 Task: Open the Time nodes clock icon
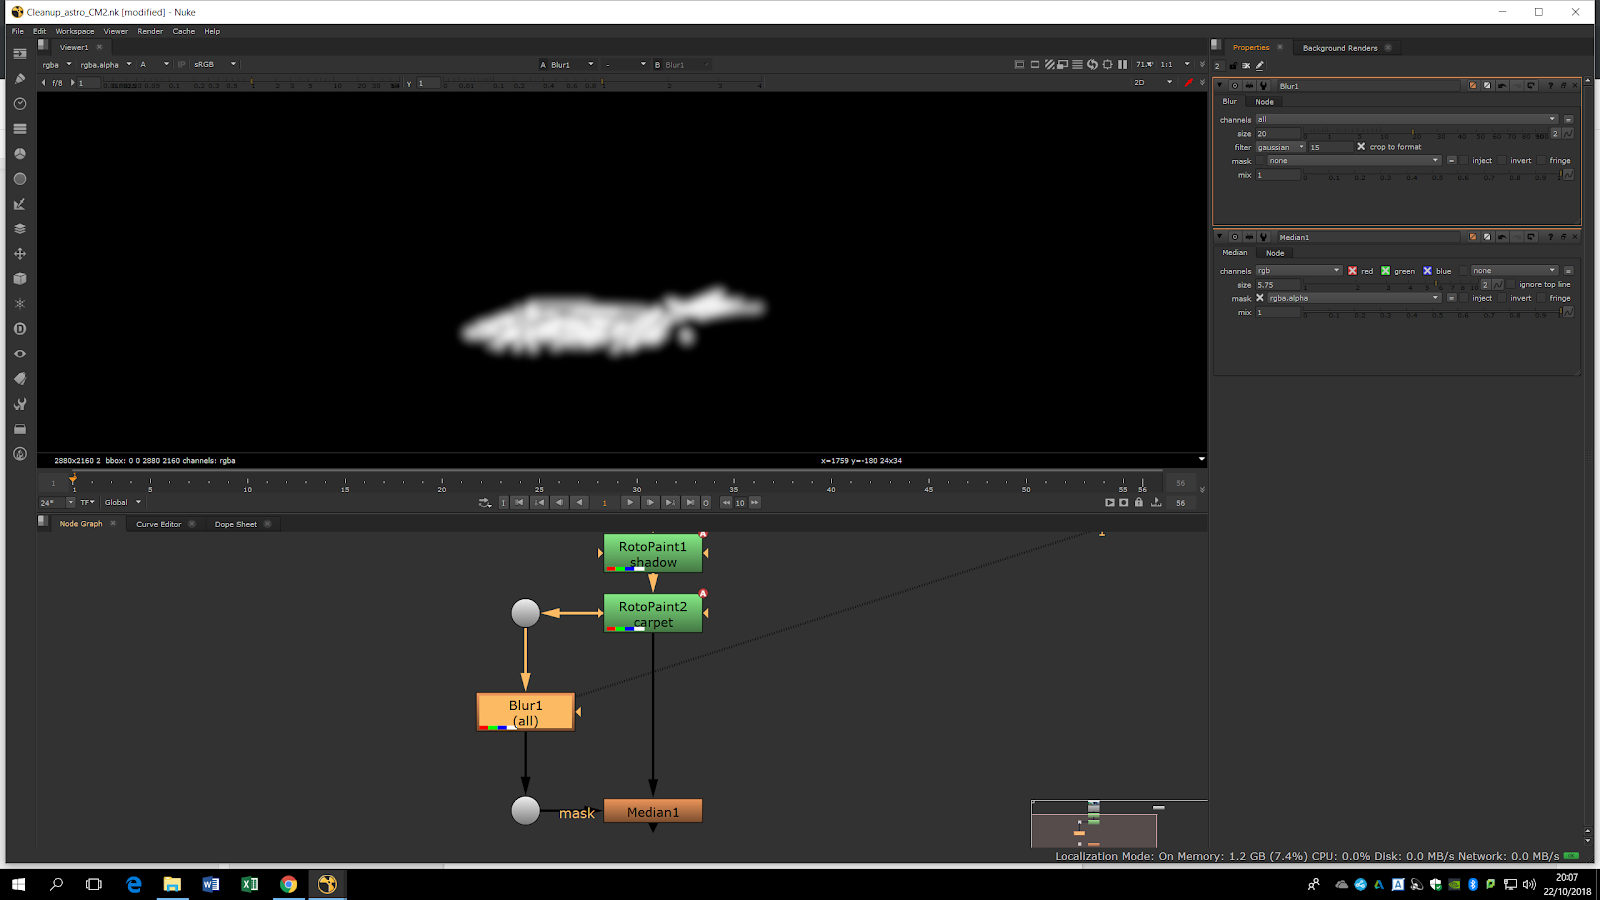[x=19, y=104]
